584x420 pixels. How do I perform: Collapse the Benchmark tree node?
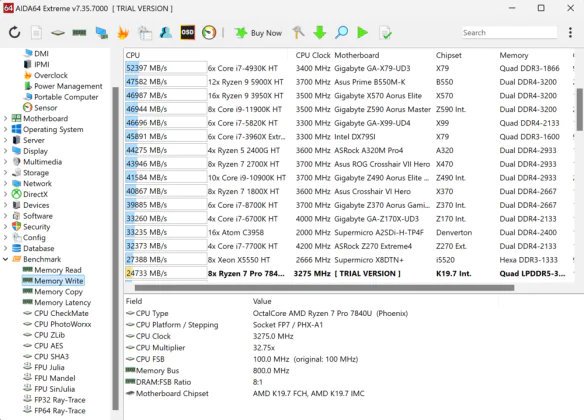[5, 259]
